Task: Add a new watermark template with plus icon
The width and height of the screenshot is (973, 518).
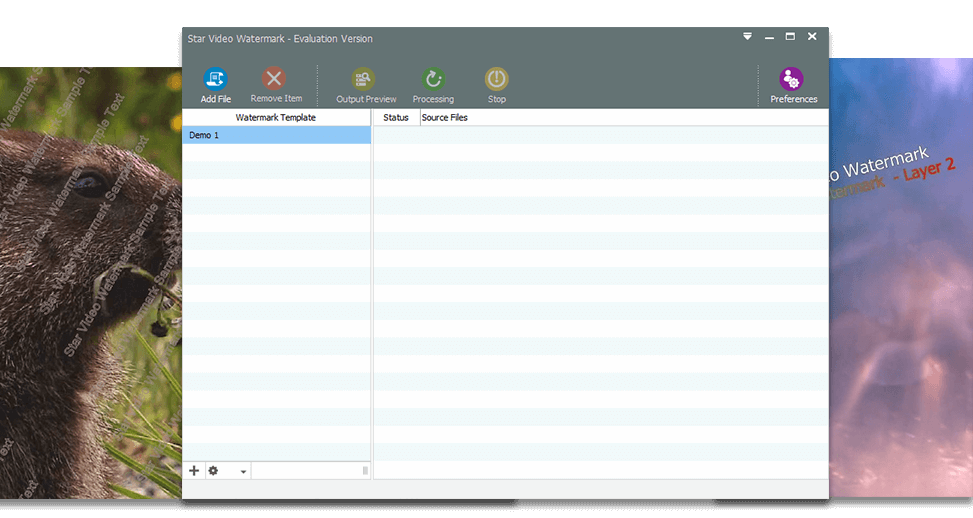Action: pos(194,471)
